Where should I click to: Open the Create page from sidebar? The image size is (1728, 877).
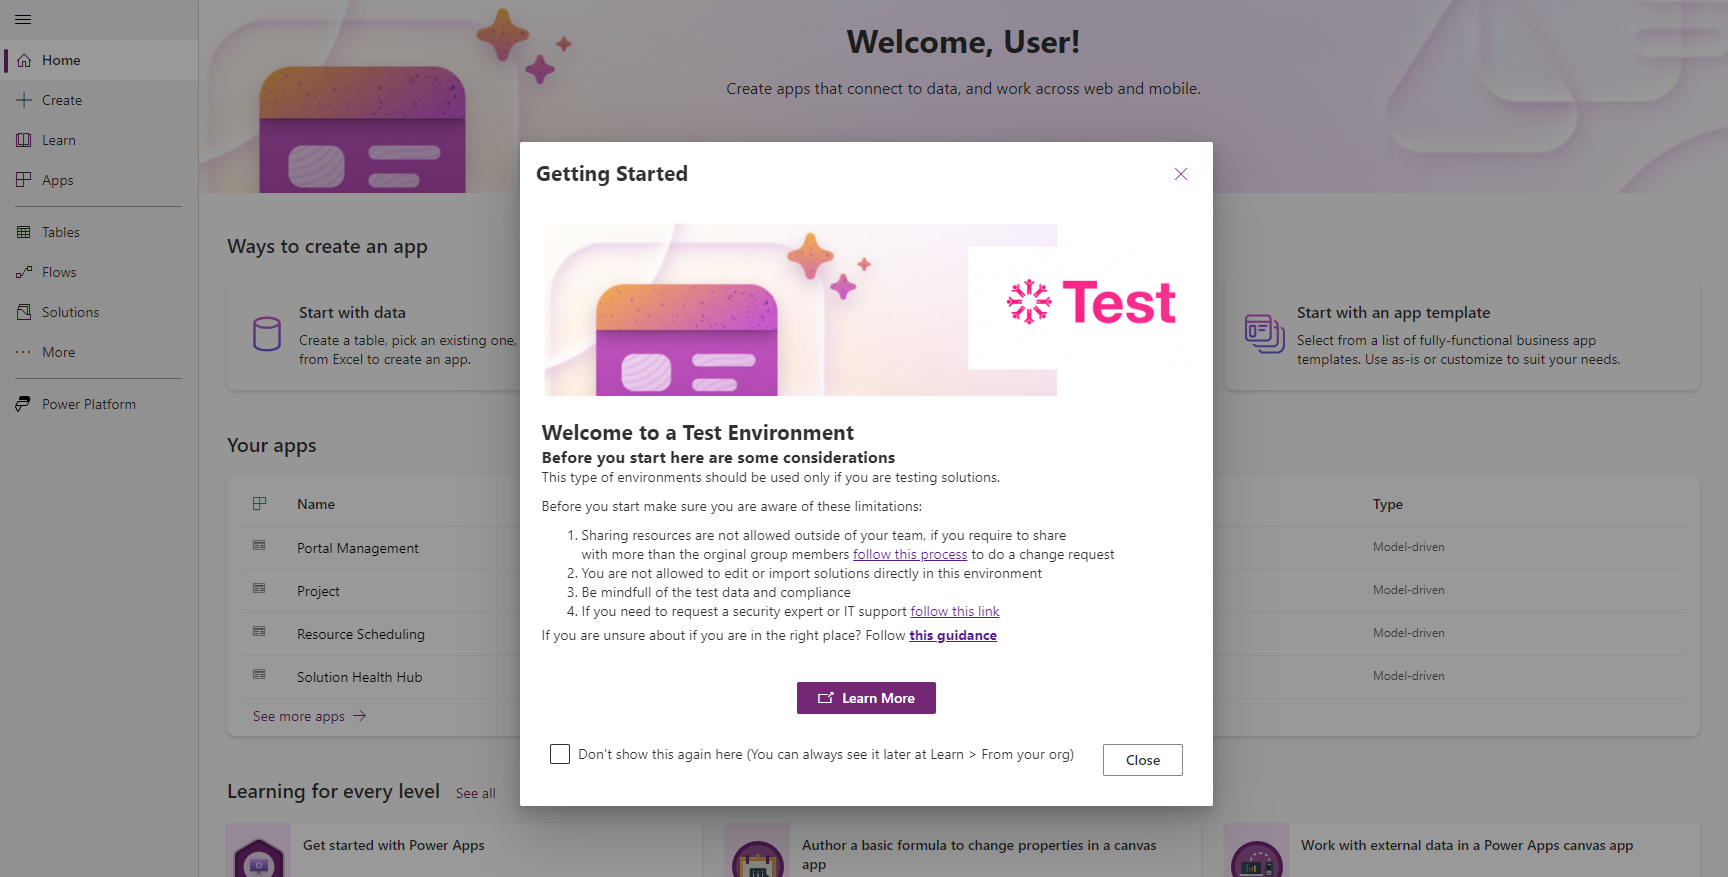point(99,100)
